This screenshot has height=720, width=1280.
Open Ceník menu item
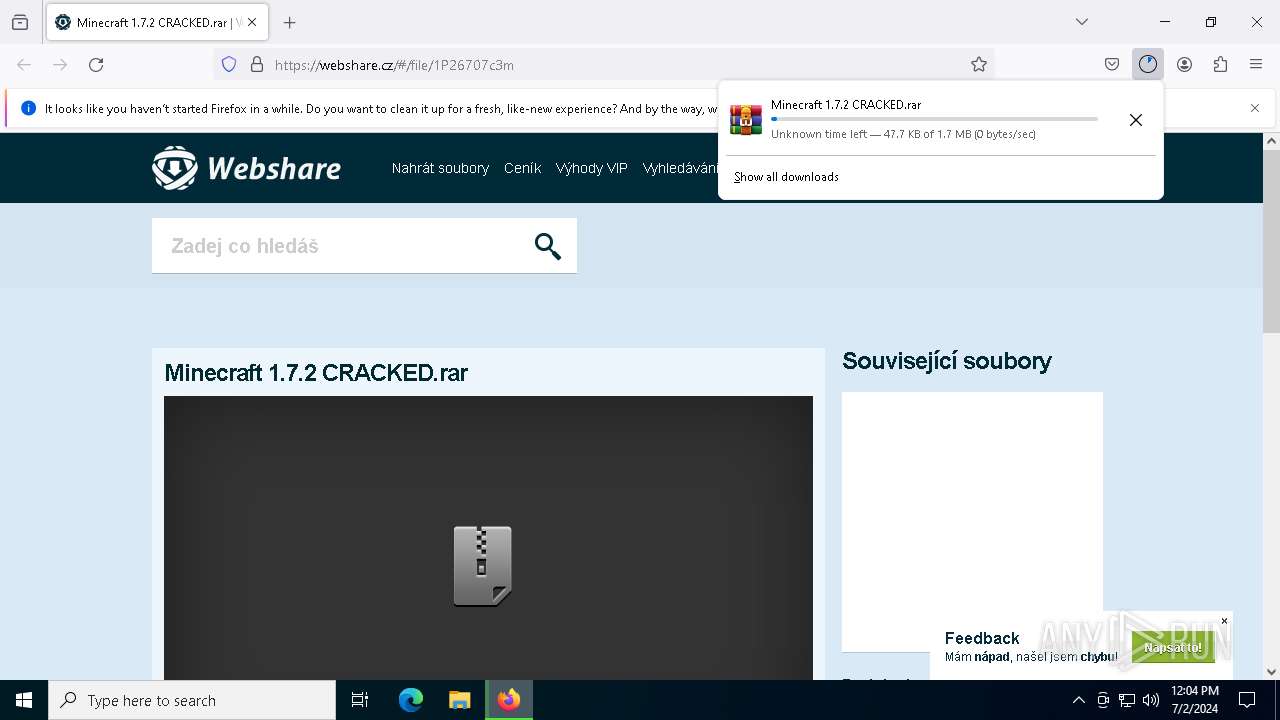522,168
